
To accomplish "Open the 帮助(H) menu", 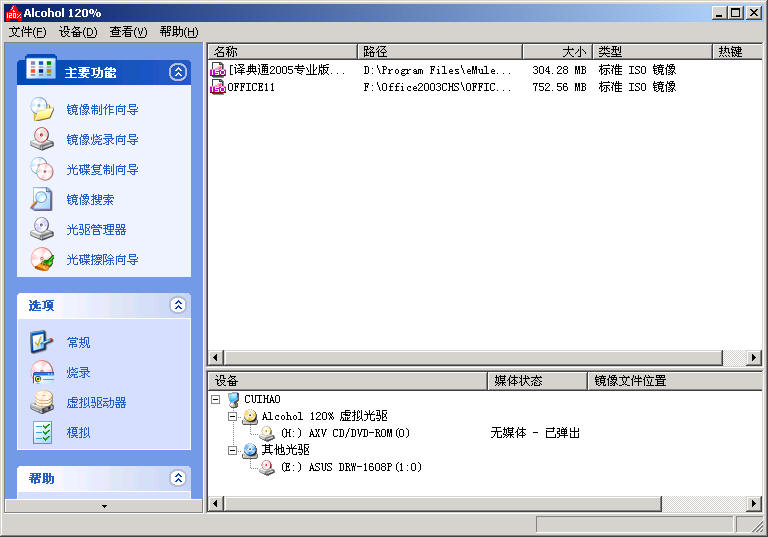I will coord(179,32).
